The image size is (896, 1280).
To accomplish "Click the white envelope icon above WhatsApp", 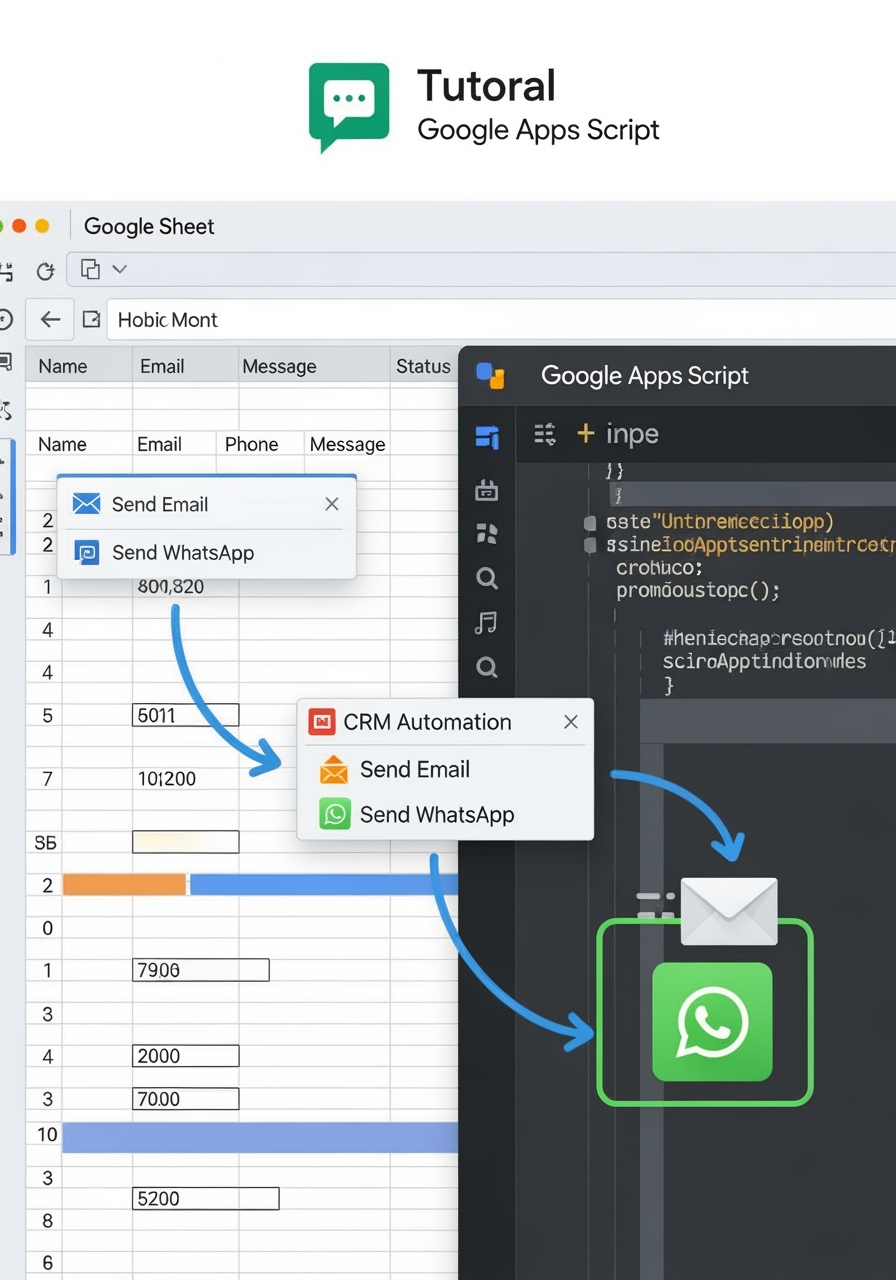I will click(x=728, y=911).
